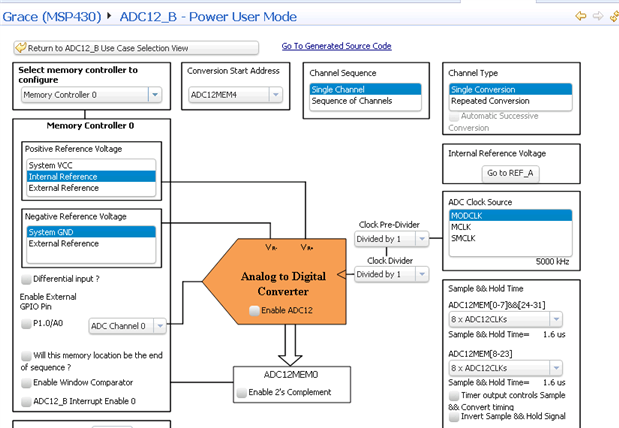Image resolution: width=619 pixels, height=428 pixels.
Task: Click the Go to REF_A button
Action: coord(510,173)
